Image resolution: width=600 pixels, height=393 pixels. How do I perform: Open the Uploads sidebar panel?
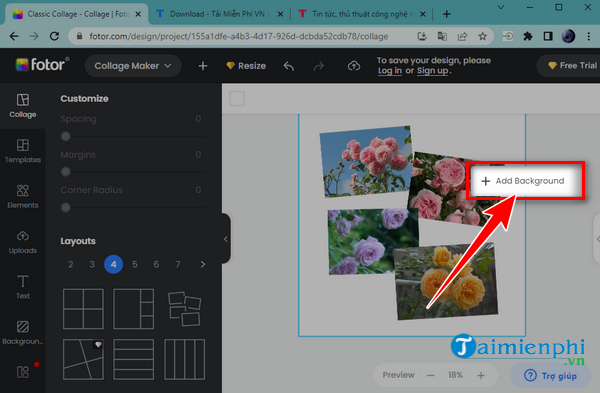point(23,242)
